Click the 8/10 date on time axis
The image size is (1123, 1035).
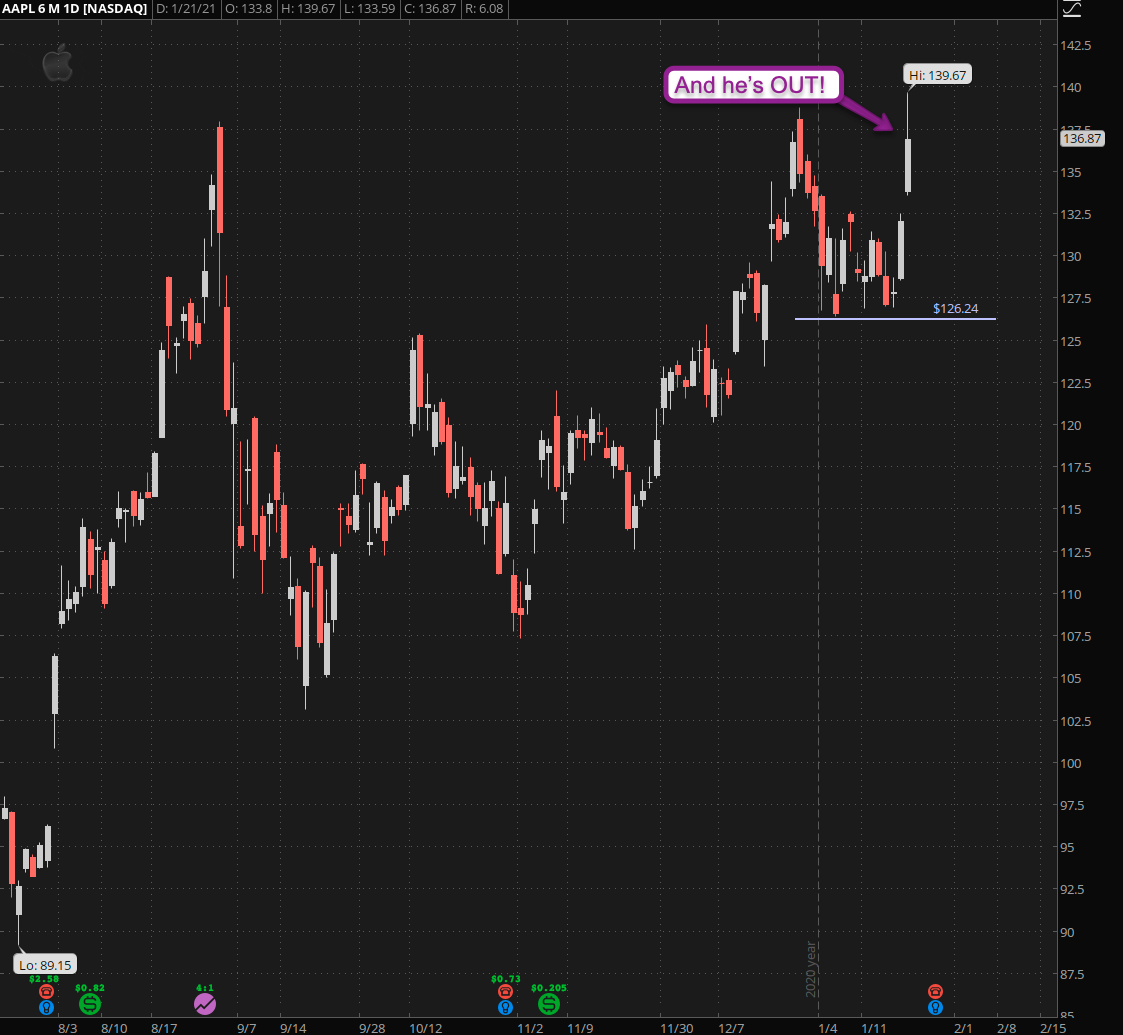(x=114, y=1029)
